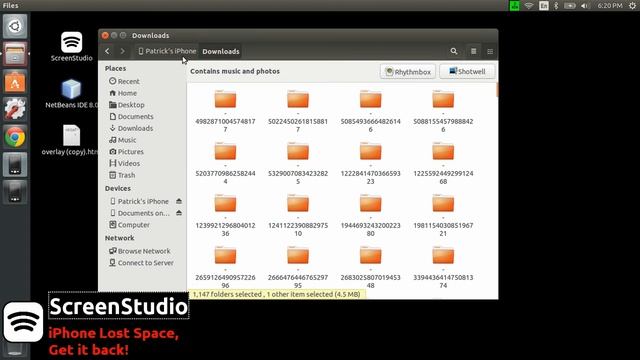Click the second phone device icon in launcher
The image size is (640, 360).
click(x=15, y=192)
